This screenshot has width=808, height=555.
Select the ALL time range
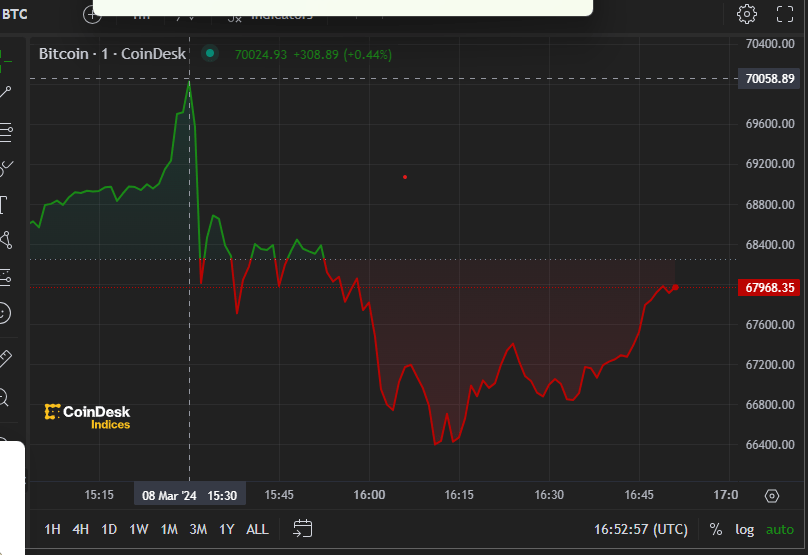tap(257, 529)
